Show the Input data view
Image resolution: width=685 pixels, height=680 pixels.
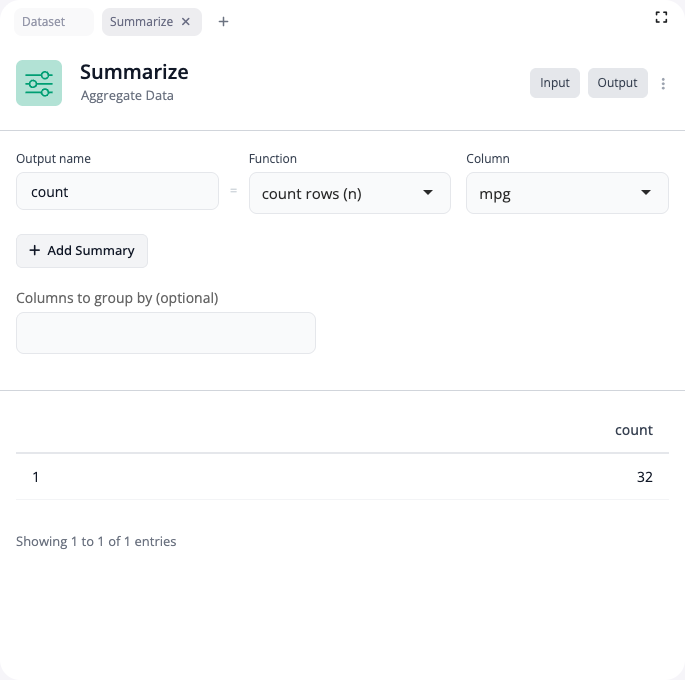[x=554, y=83]
